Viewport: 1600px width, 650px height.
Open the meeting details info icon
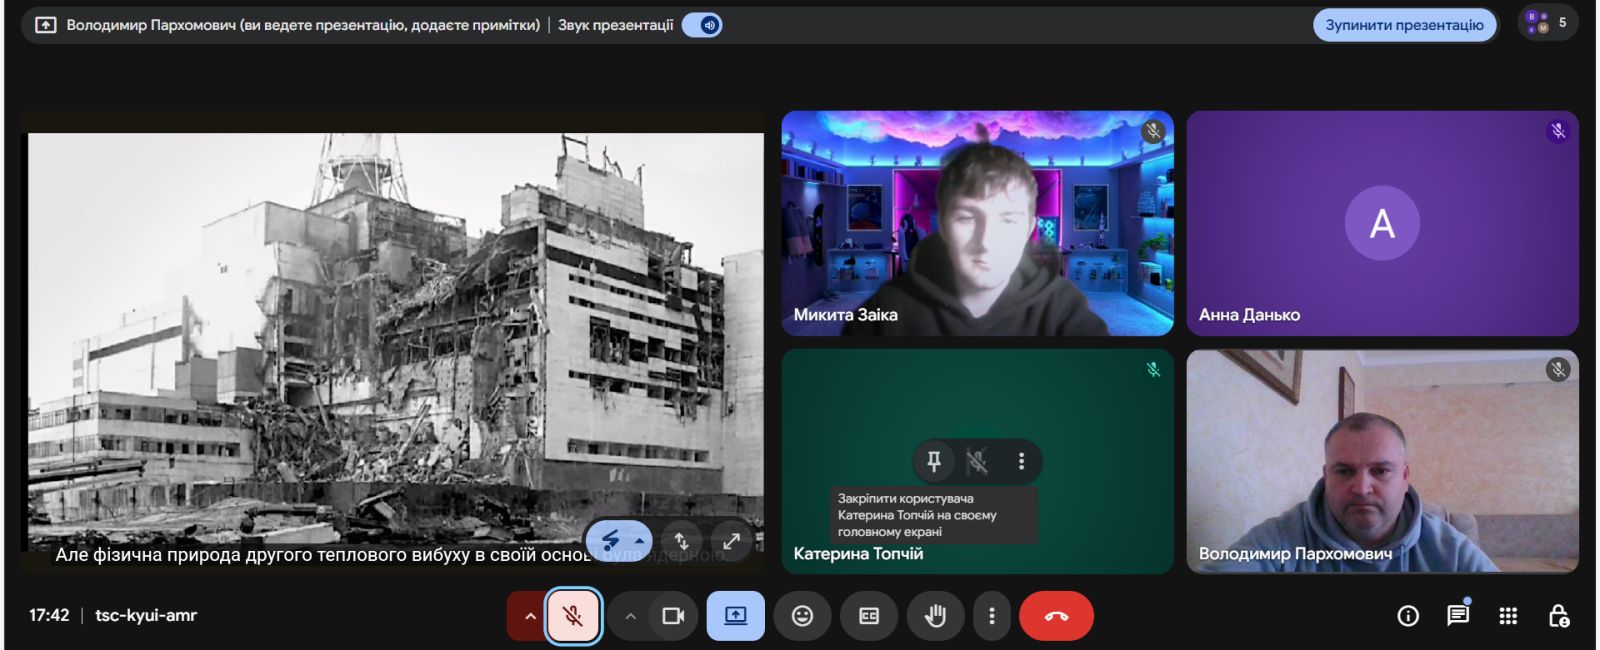[1407, 616]
